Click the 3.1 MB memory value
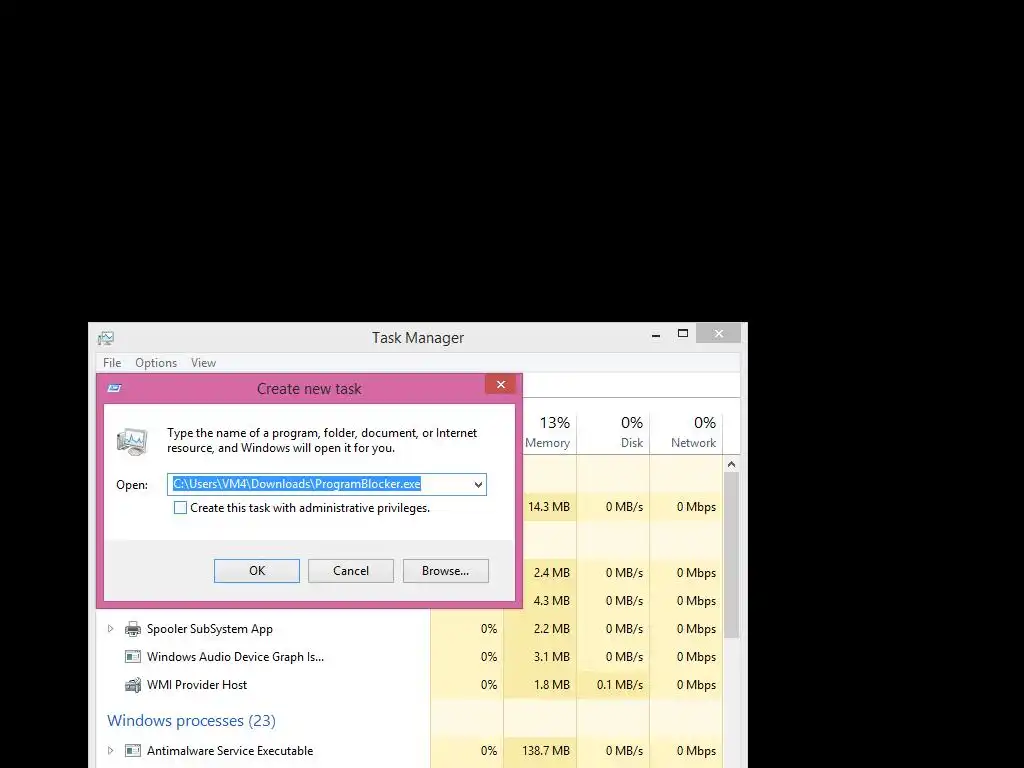 (552, 657)
